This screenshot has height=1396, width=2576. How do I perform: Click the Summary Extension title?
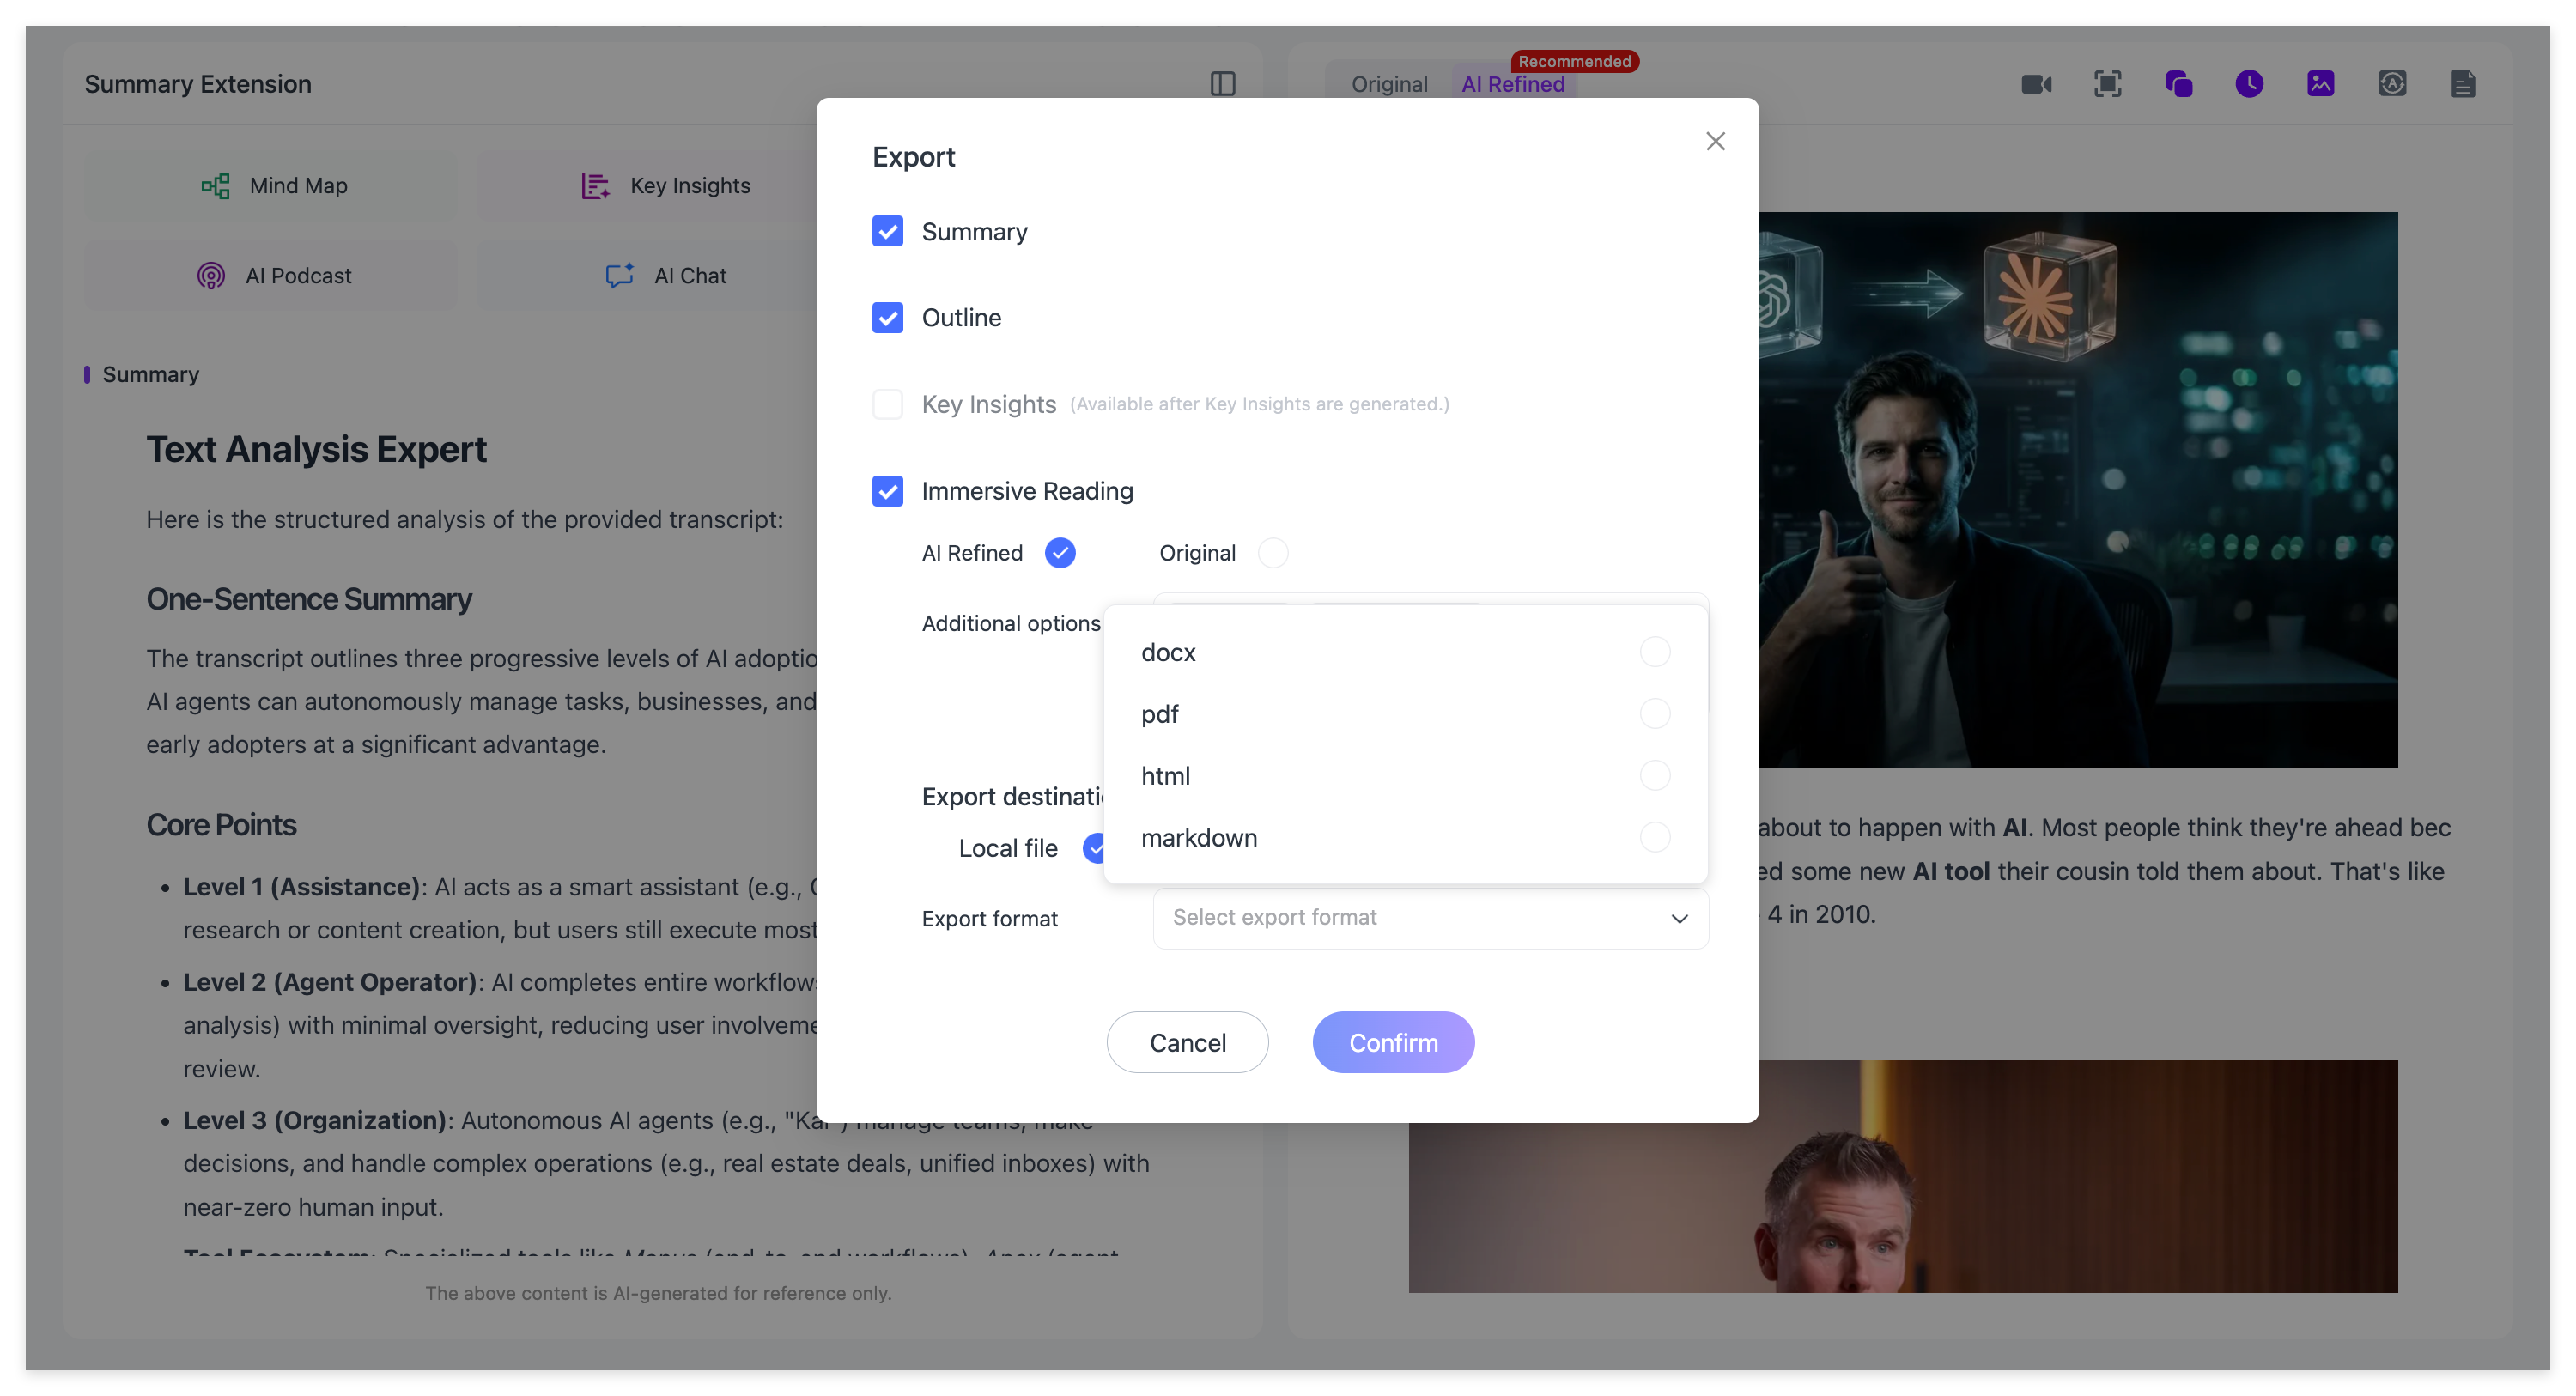pos(198,84)
